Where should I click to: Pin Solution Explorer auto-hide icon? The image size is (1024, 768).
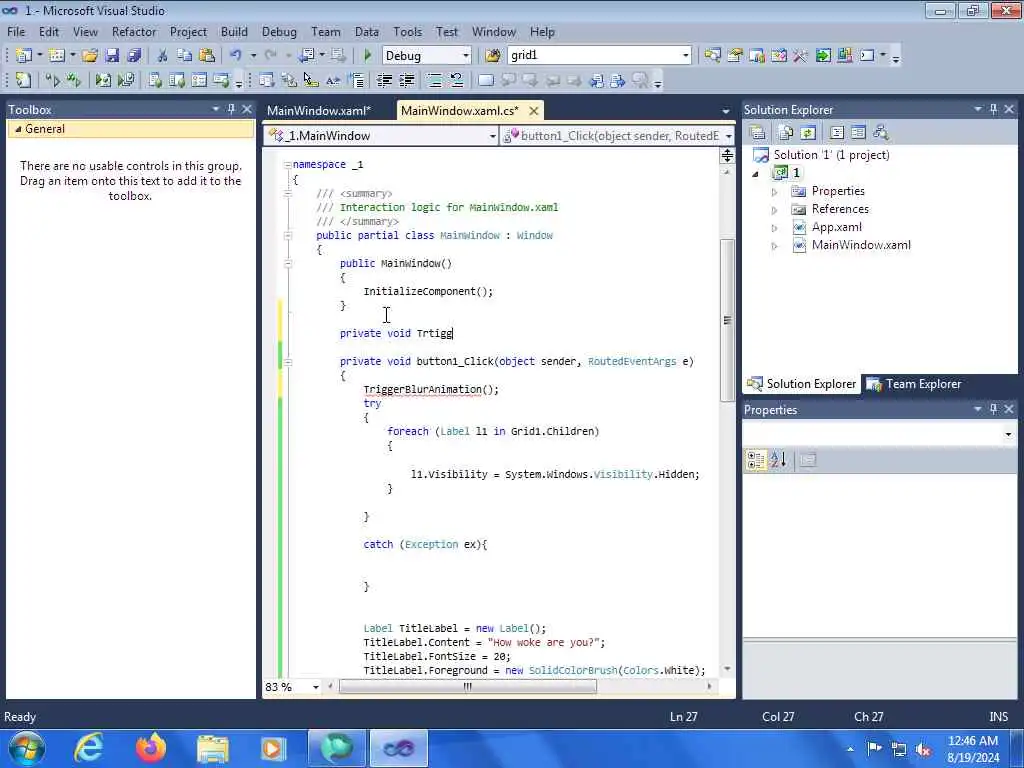click(x=993, y=109)
